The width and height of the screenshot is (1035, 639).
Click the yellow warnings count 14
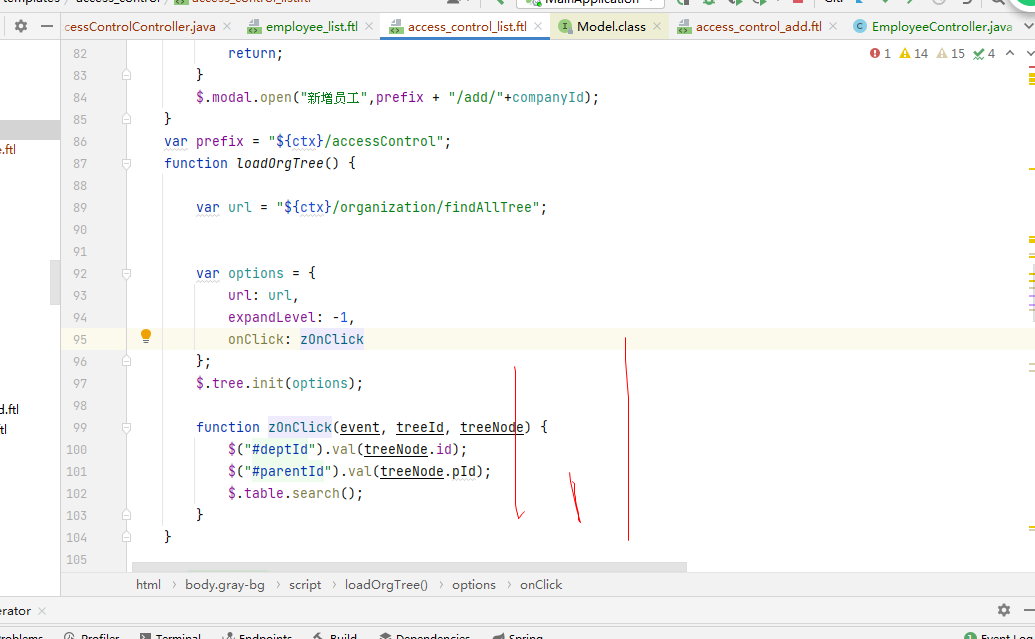914,53
